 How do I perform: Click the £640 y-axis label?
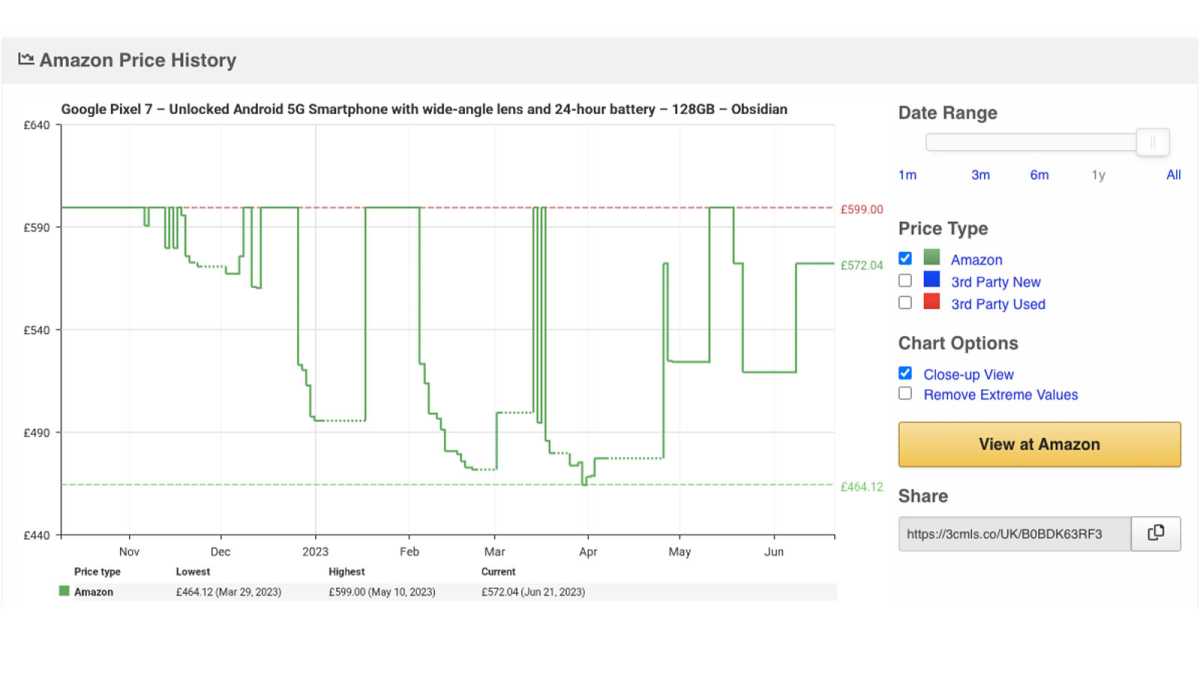pos(36,125)
